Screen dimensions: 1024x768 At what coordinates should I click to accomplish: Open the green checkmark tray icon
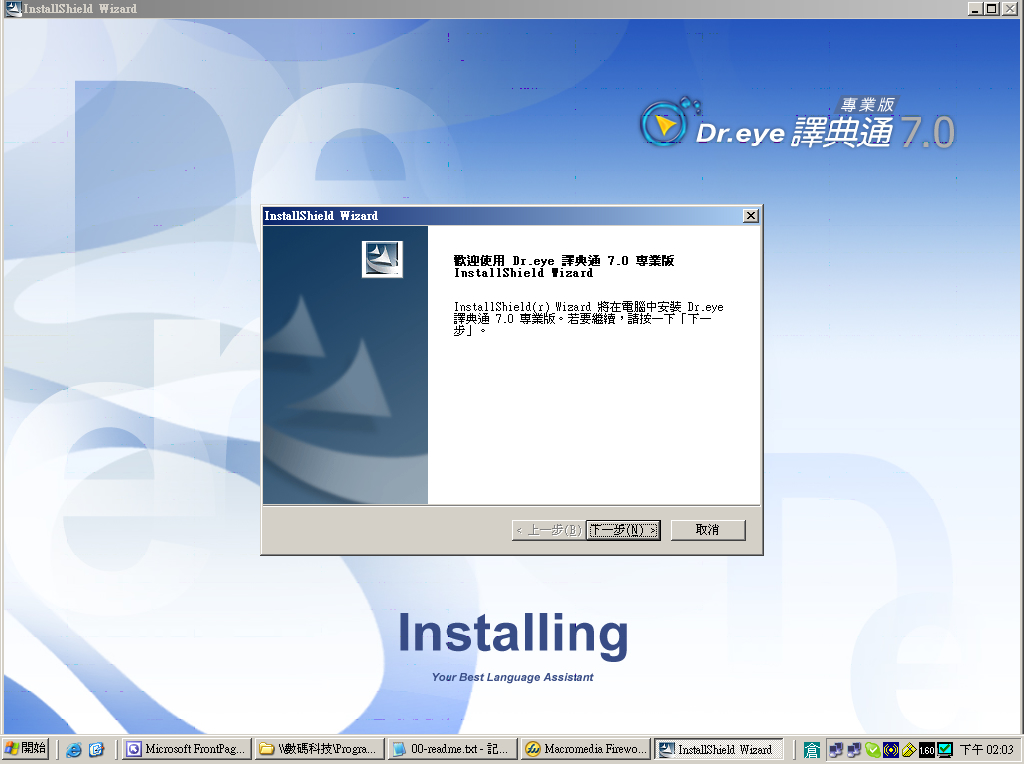tap(872, 750)
